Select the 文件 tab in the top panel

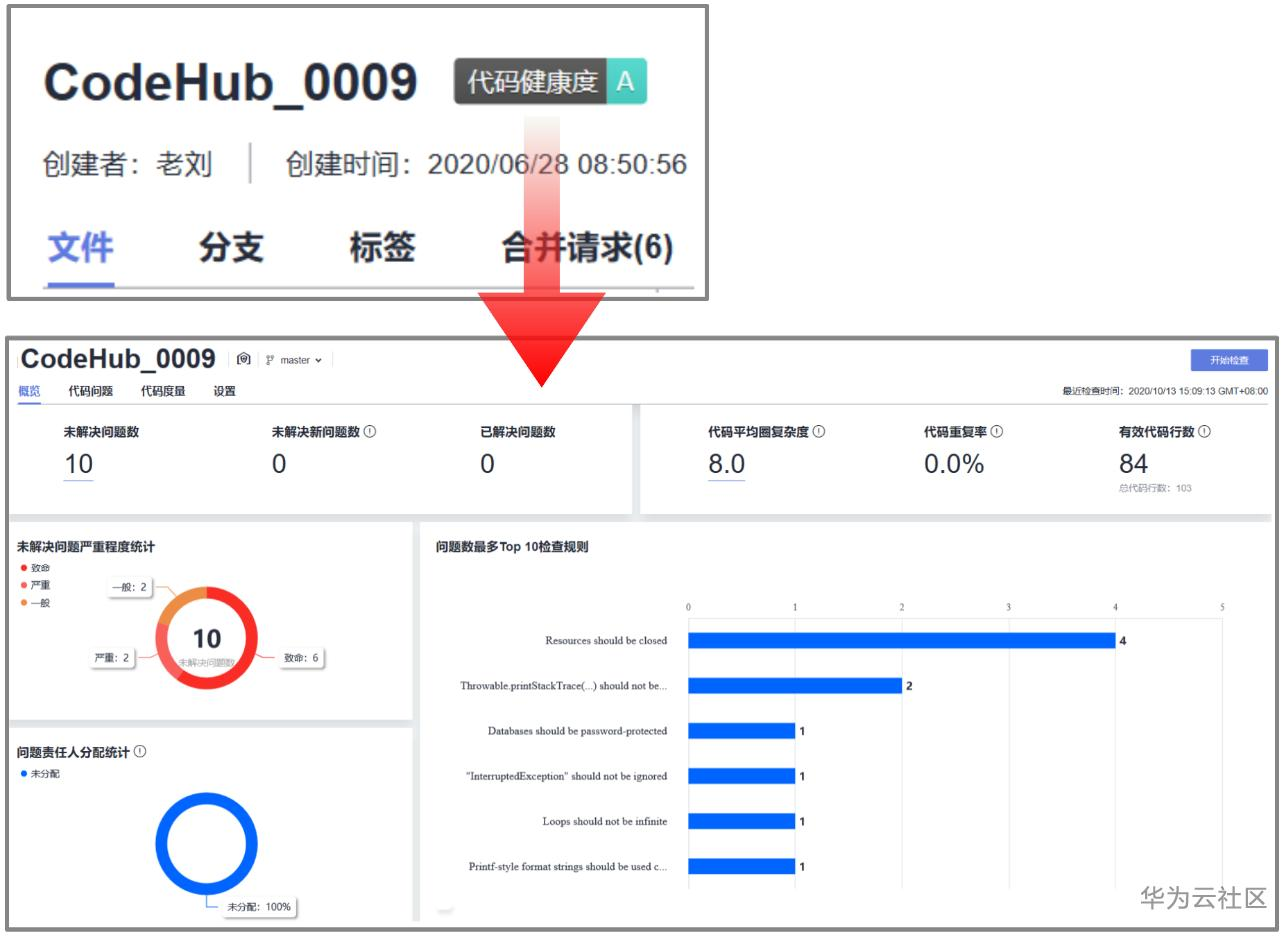[81, 248]
